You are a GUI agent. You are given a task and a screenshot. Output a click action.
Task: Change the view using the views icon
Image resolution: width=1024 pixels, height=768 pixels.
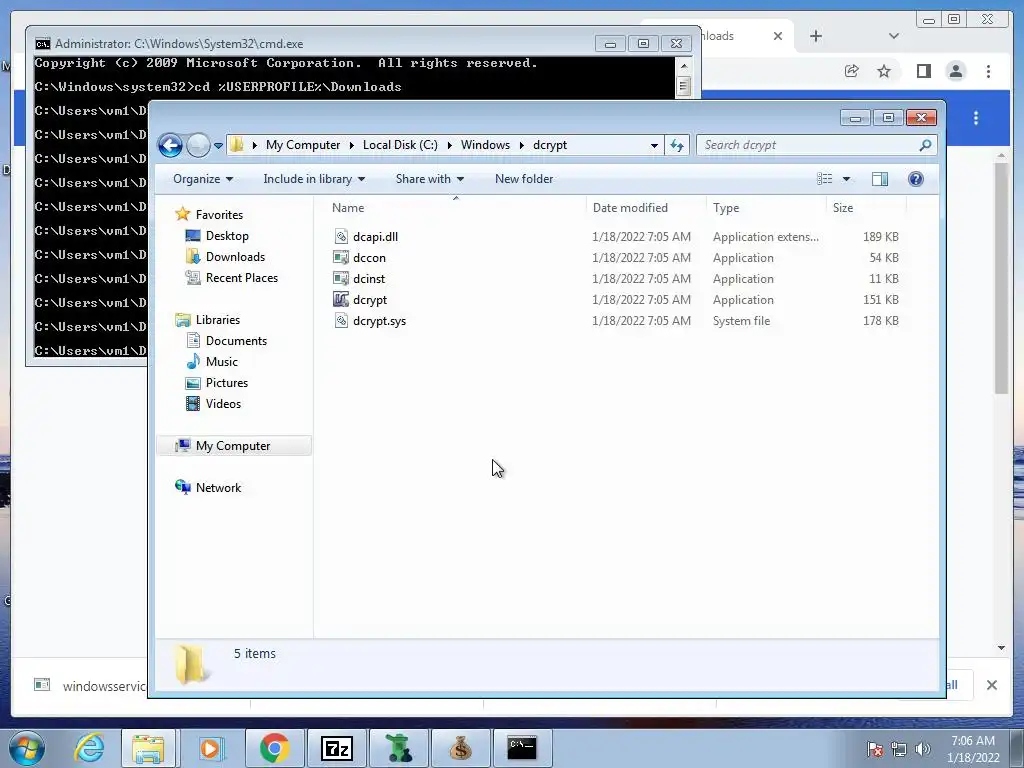[825, 179]
